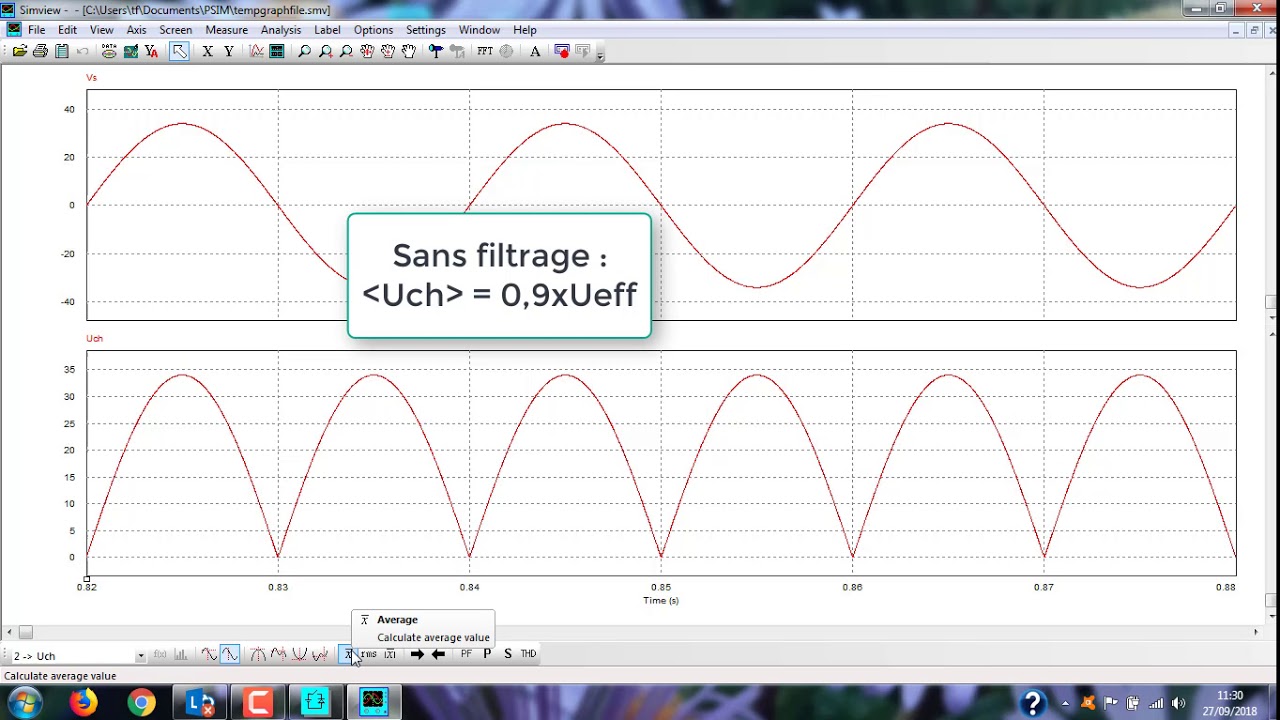Show hidden system tray icons
1280x720 pixels.
pyautogui.click(x=1064, y=703)
